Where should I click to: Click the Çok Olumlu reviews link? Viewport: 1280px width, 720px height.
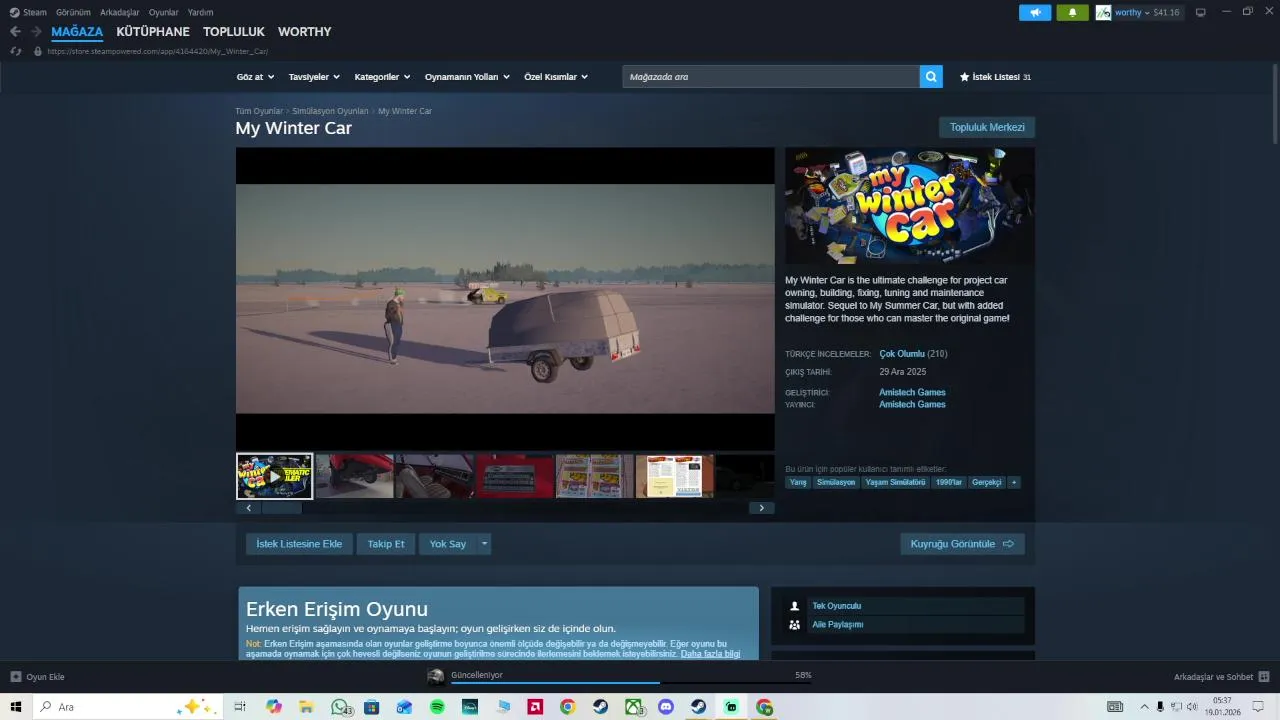tap(902, 354)
